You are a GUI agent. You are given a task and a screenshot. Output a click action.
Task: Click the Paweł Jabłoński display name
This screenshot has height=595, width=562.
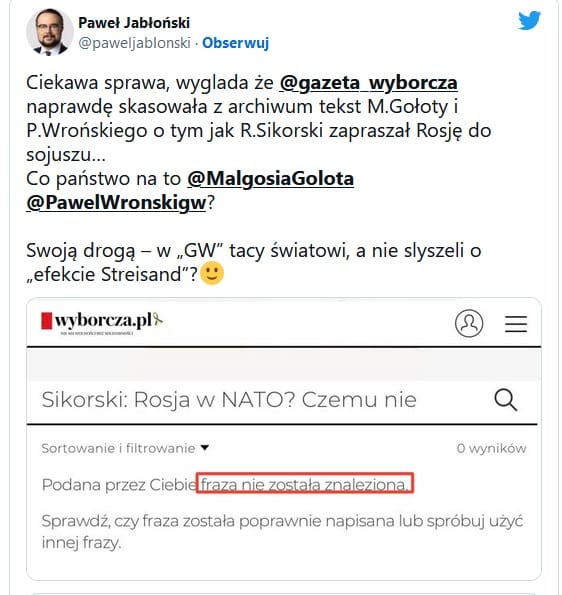pyautogui.click(x=134, y=23)
